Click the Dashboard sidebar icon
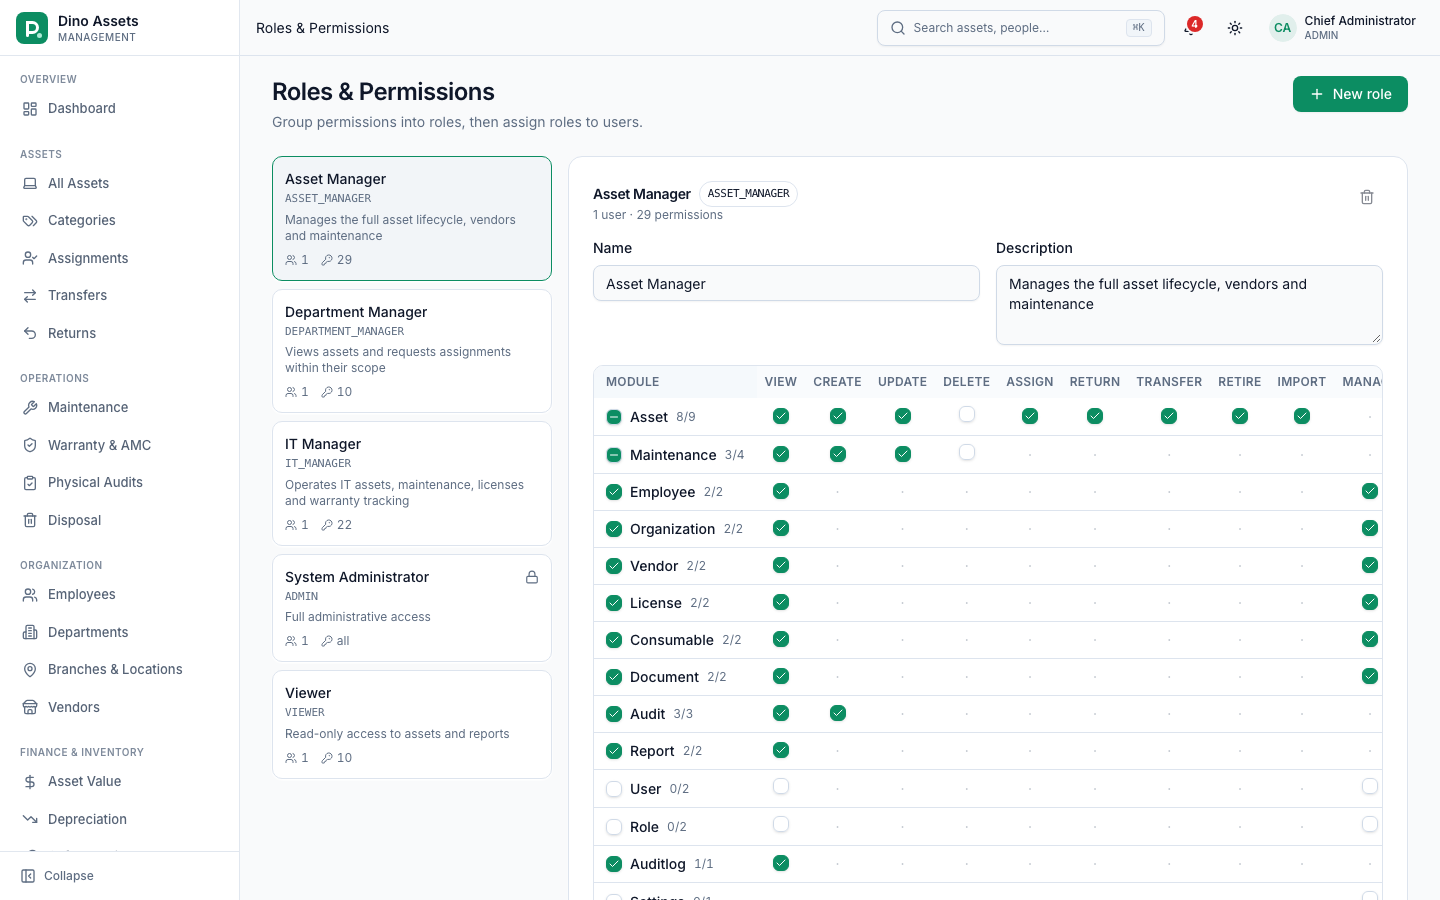The width and height of the screenshot is (1440, 900). (30, 109)
